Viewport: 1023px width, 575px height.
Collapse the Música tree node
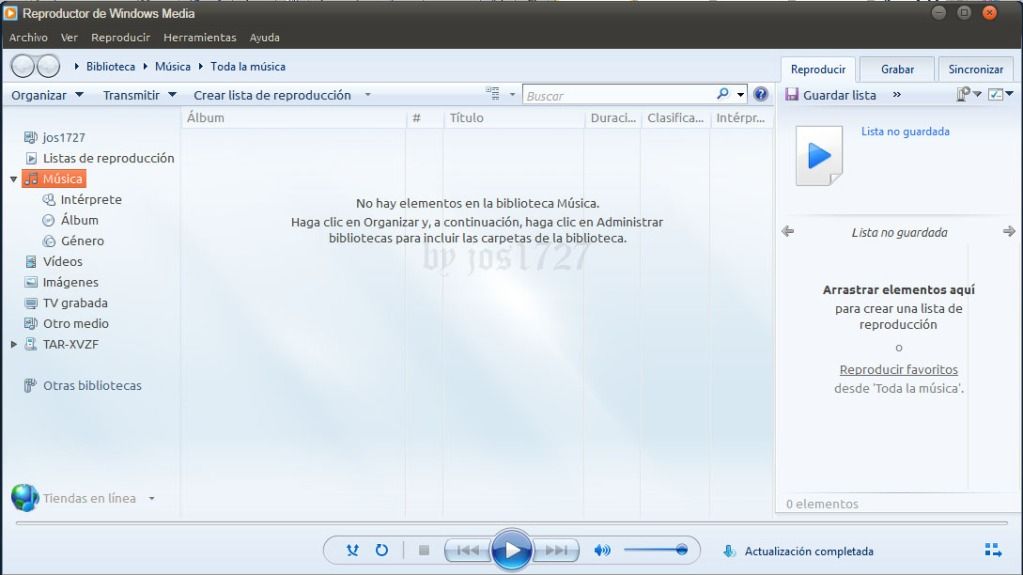click(13, 179)
